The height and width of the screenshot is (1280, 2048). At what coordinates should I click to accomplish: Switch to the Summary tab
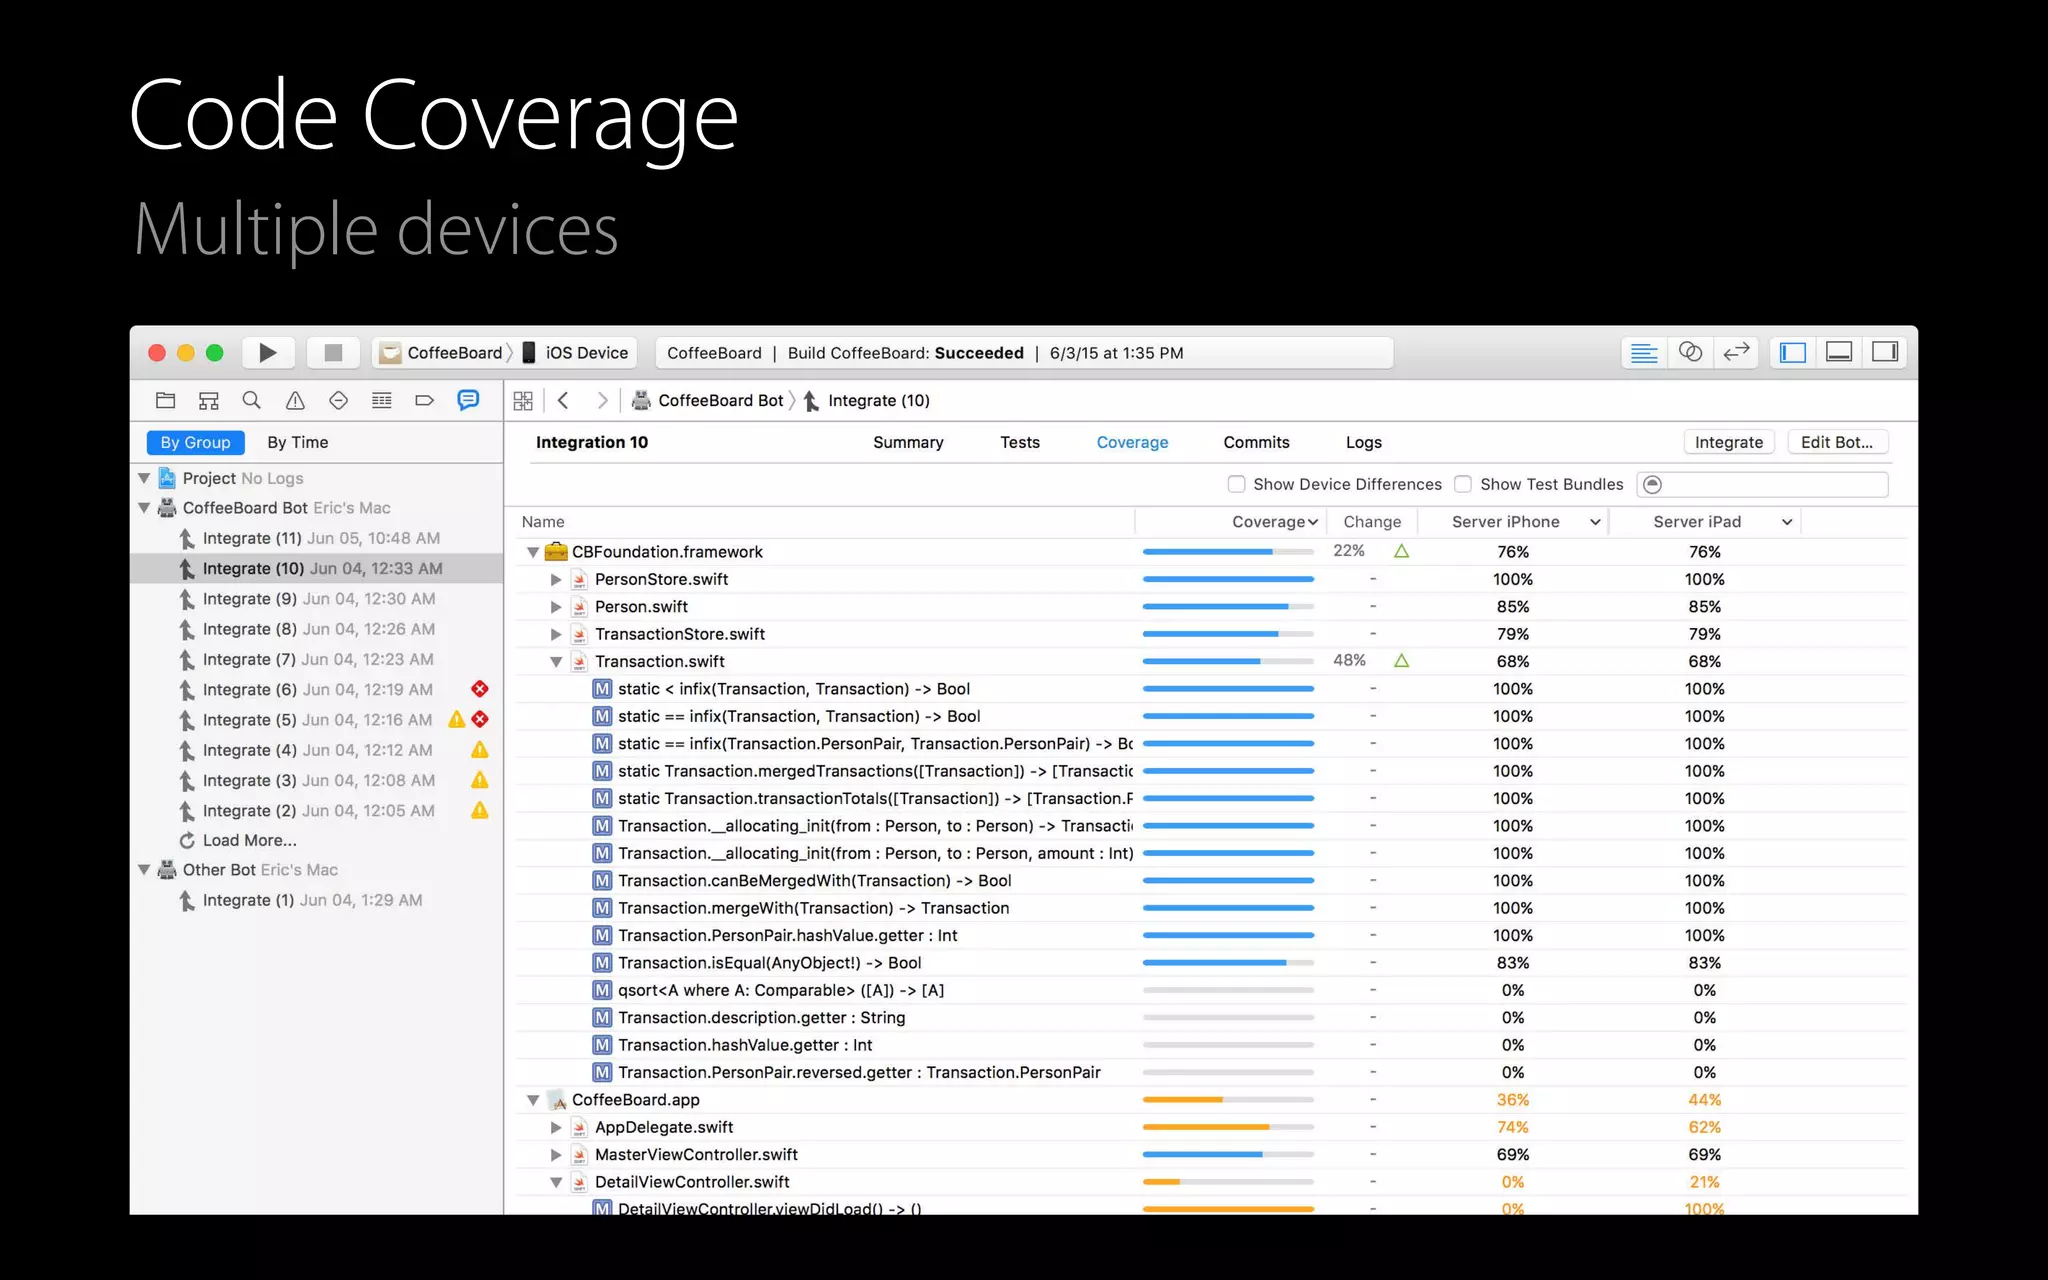pos(908,442)
